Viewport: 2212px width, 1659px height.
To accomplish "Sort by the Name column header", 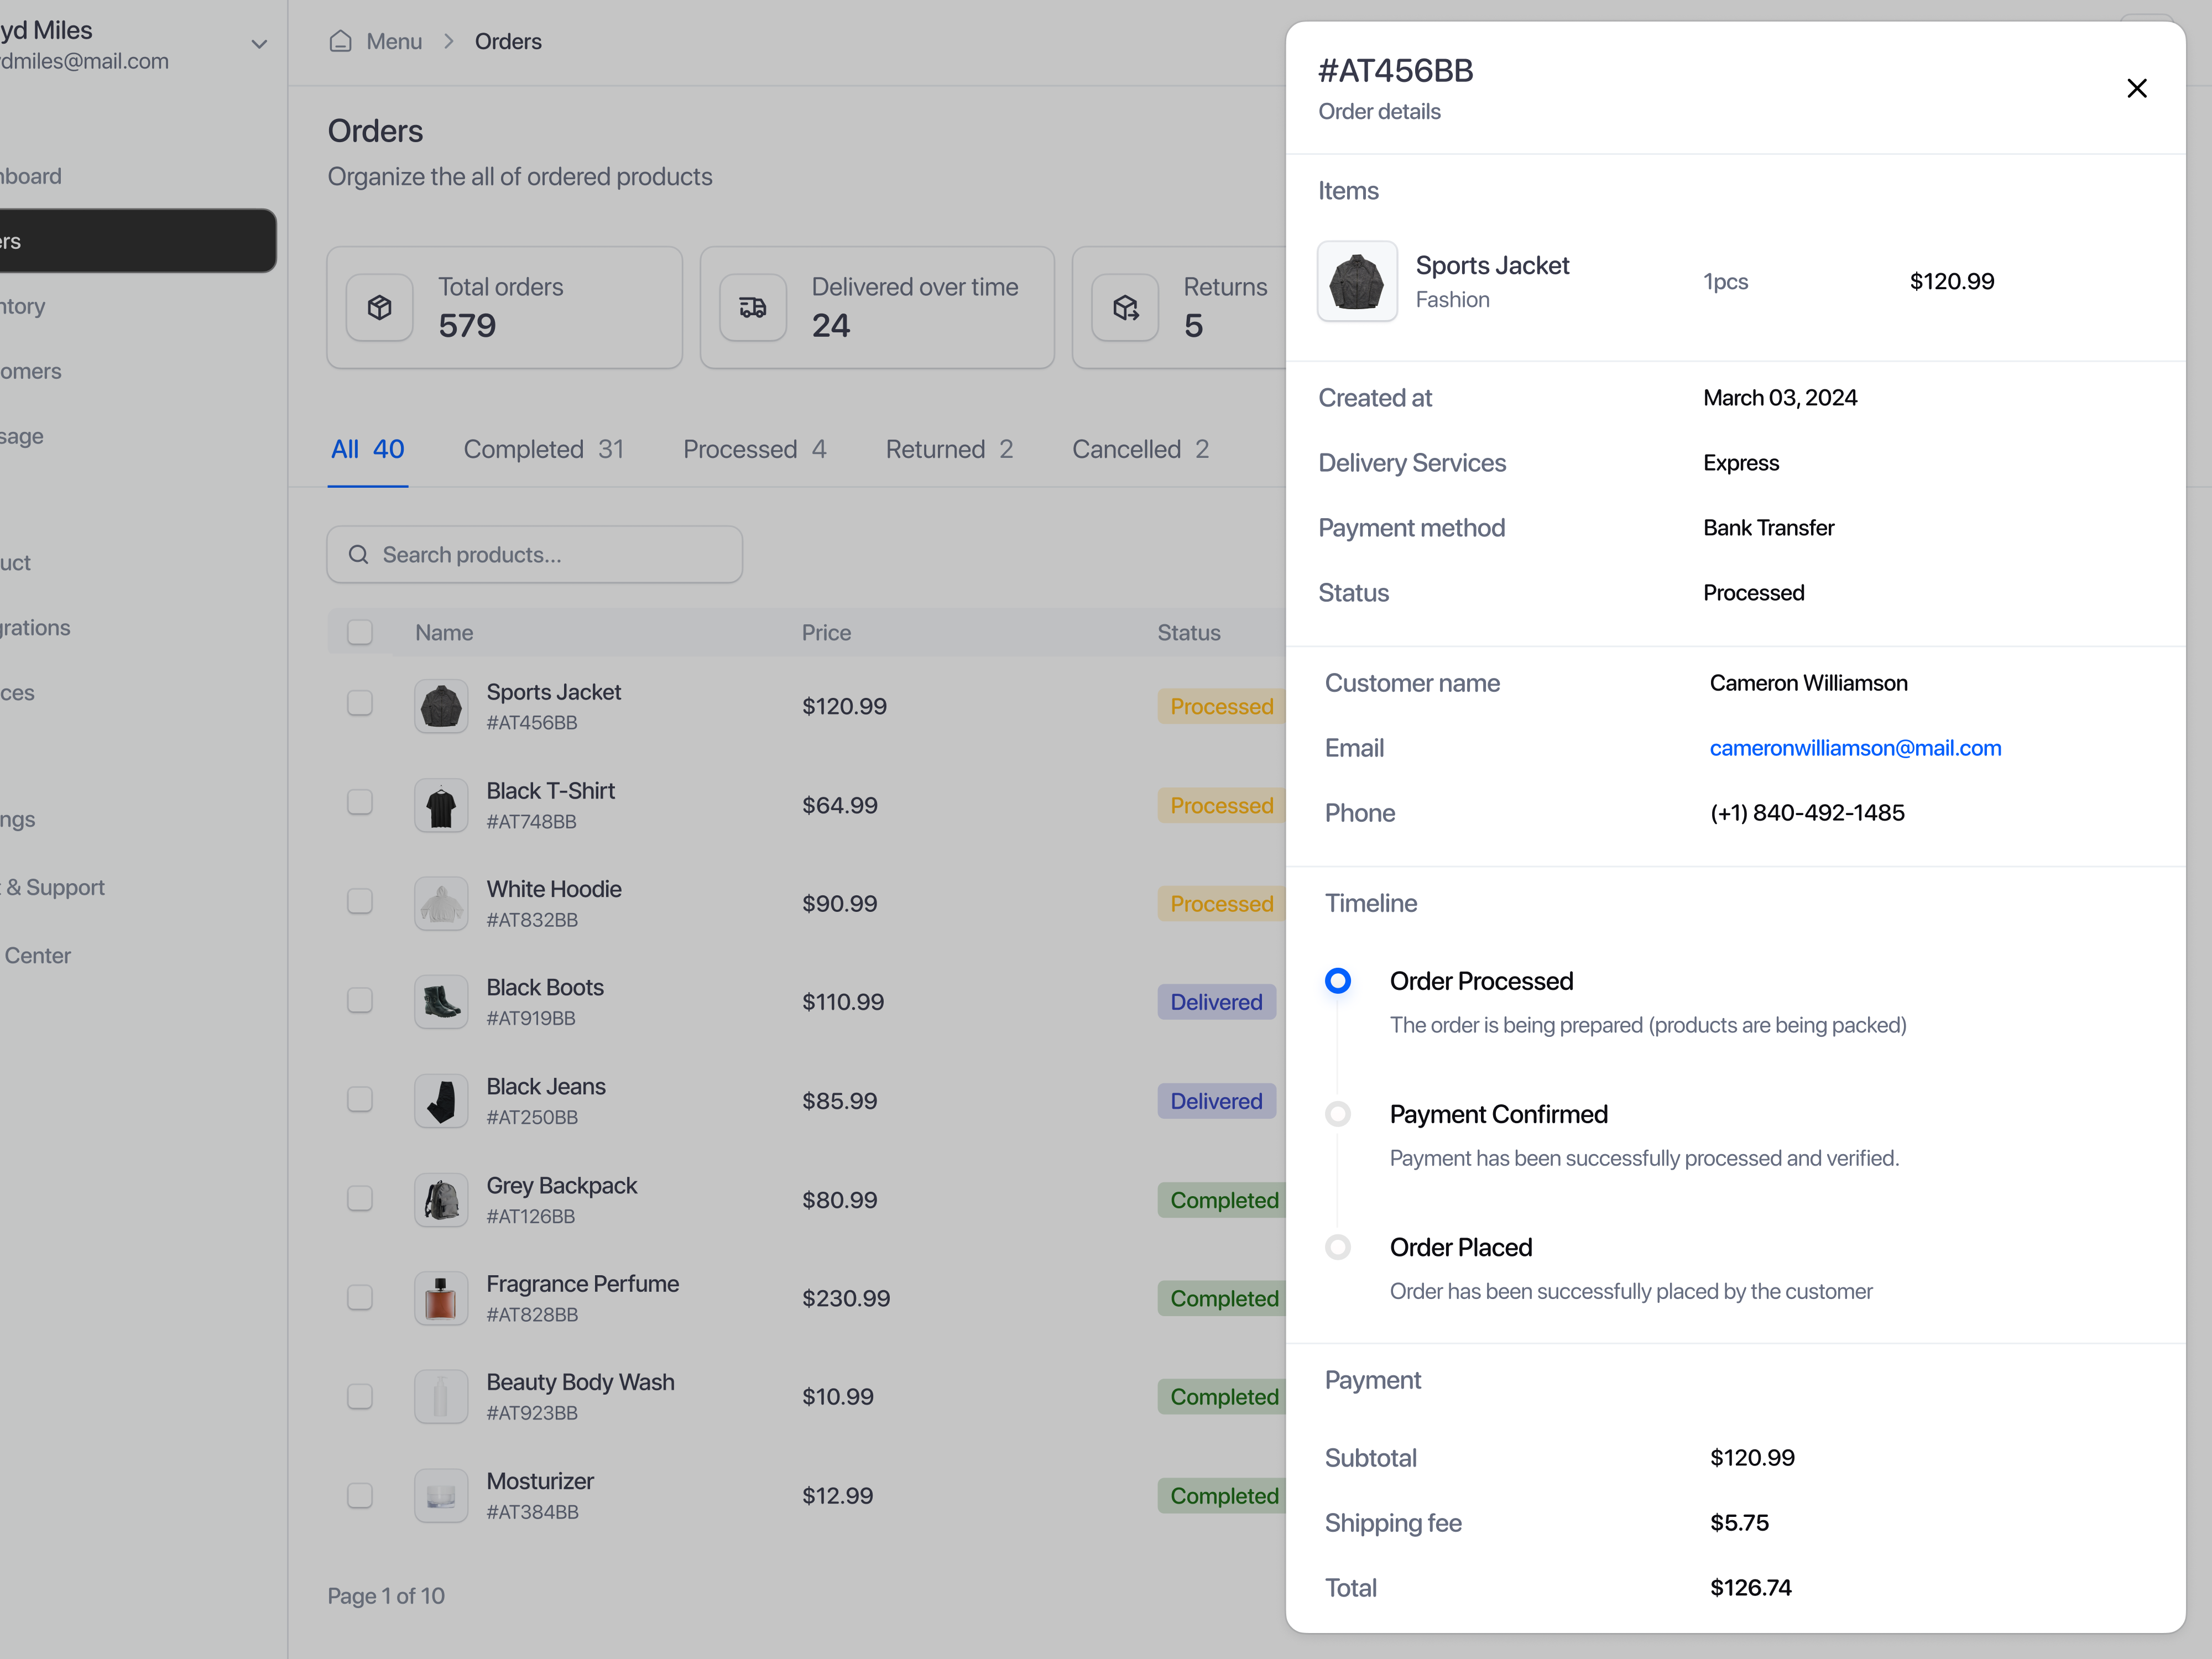I will pyautogui.click(x=444, y=632).
